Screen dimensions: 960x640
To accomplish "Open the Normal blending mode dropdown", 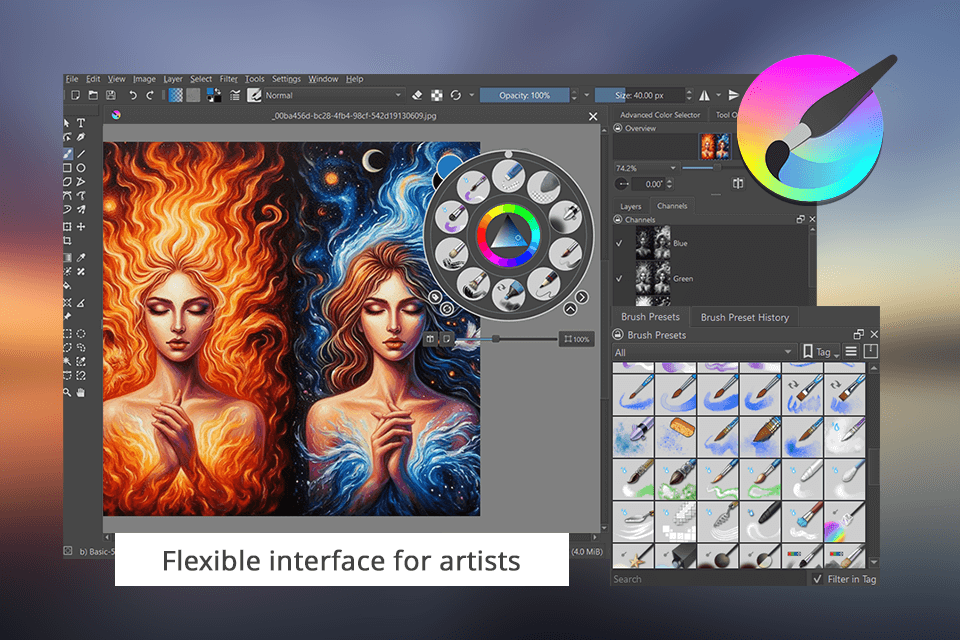I will 333,95.
